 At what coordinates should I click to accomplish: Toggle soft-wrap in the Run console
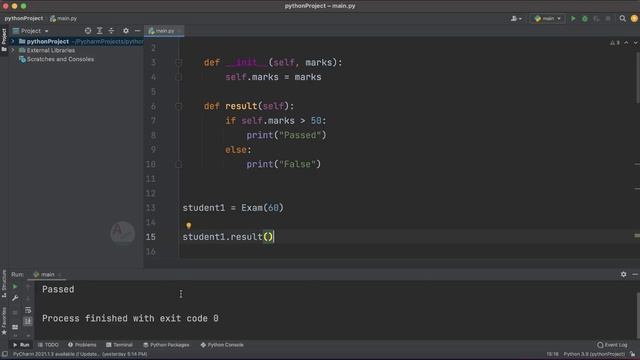pyautogui.click(x=28, y=310)
